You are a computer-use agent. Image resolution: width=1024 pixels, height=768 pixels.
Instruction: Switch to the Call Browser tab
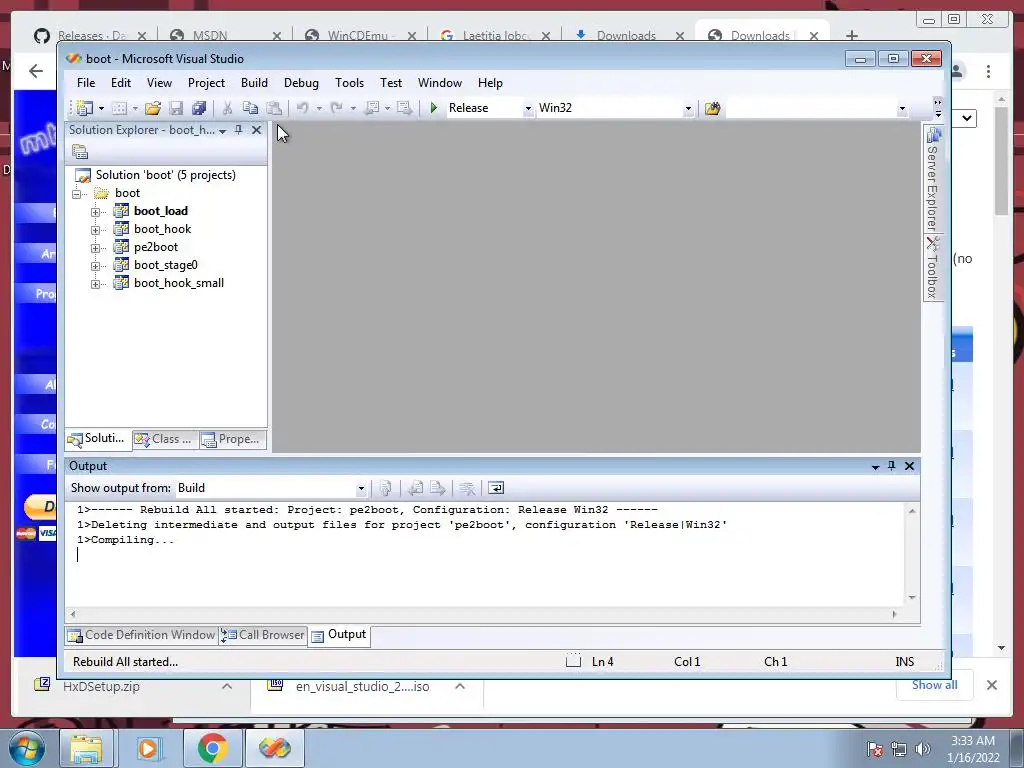coord(263,635)
